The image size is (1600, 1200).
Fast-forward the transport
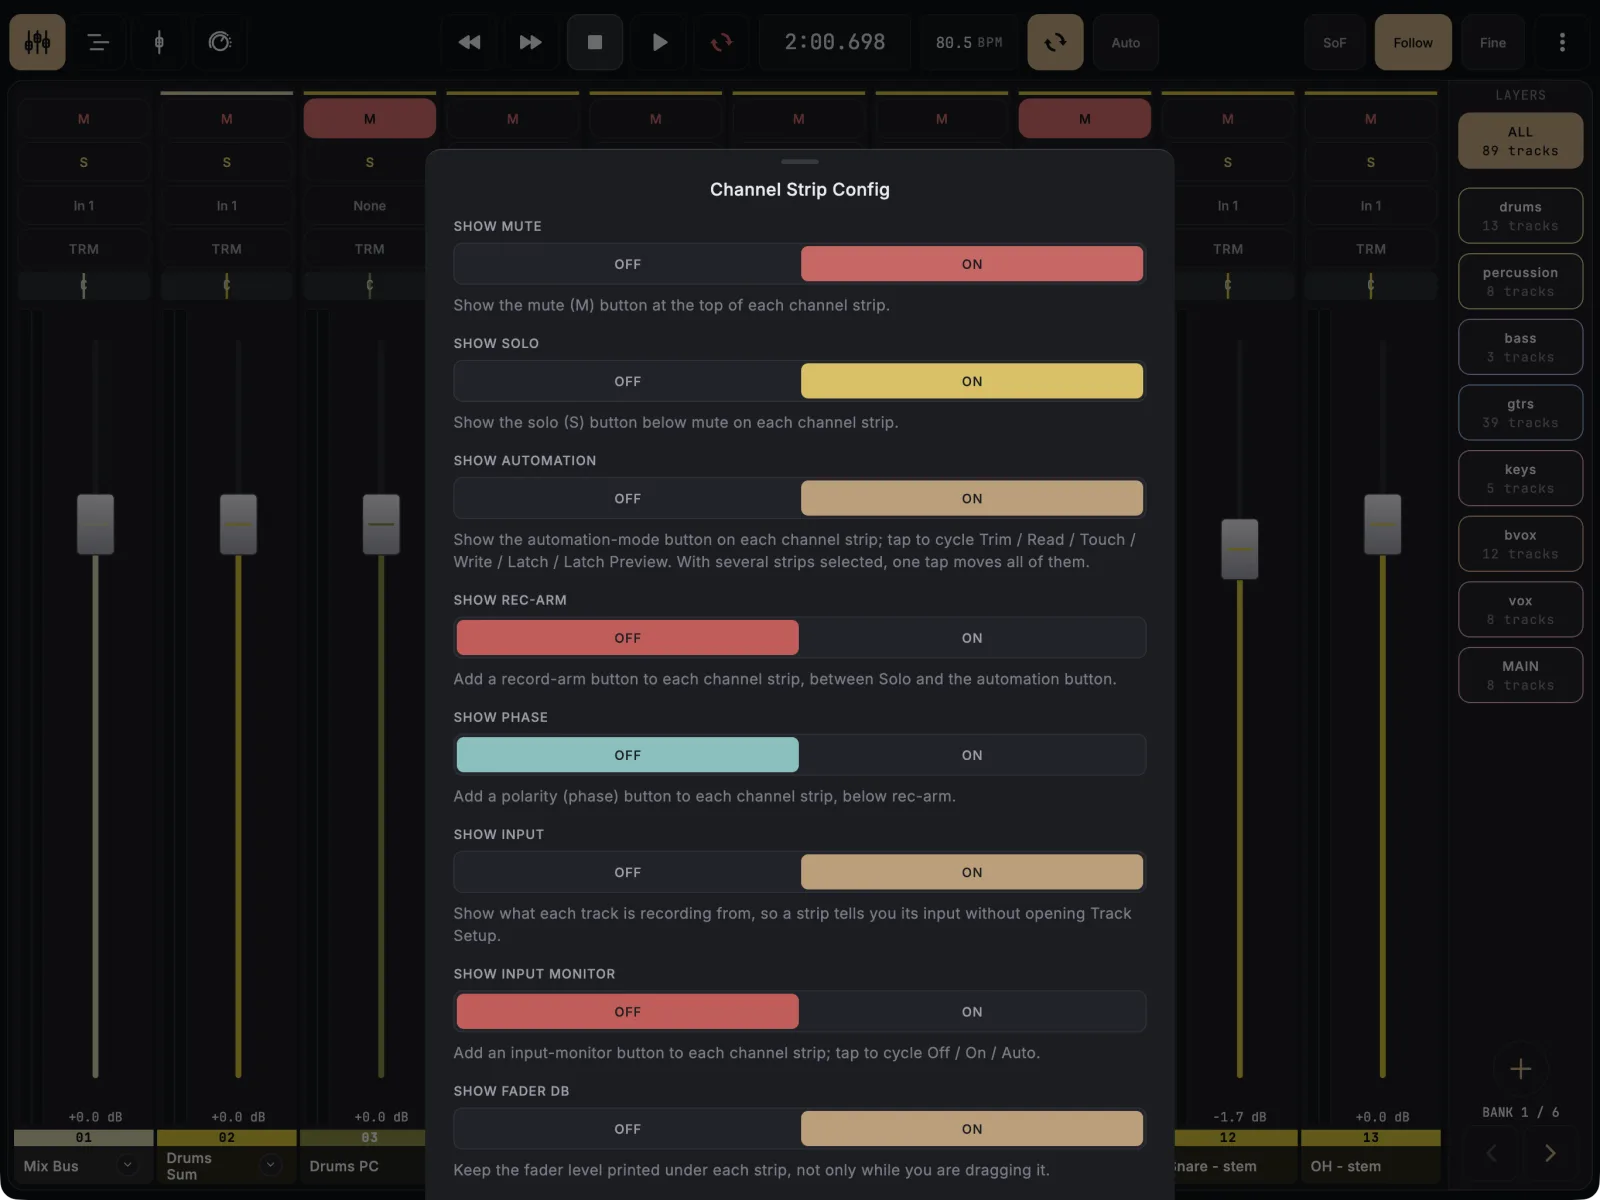point(531,42)
